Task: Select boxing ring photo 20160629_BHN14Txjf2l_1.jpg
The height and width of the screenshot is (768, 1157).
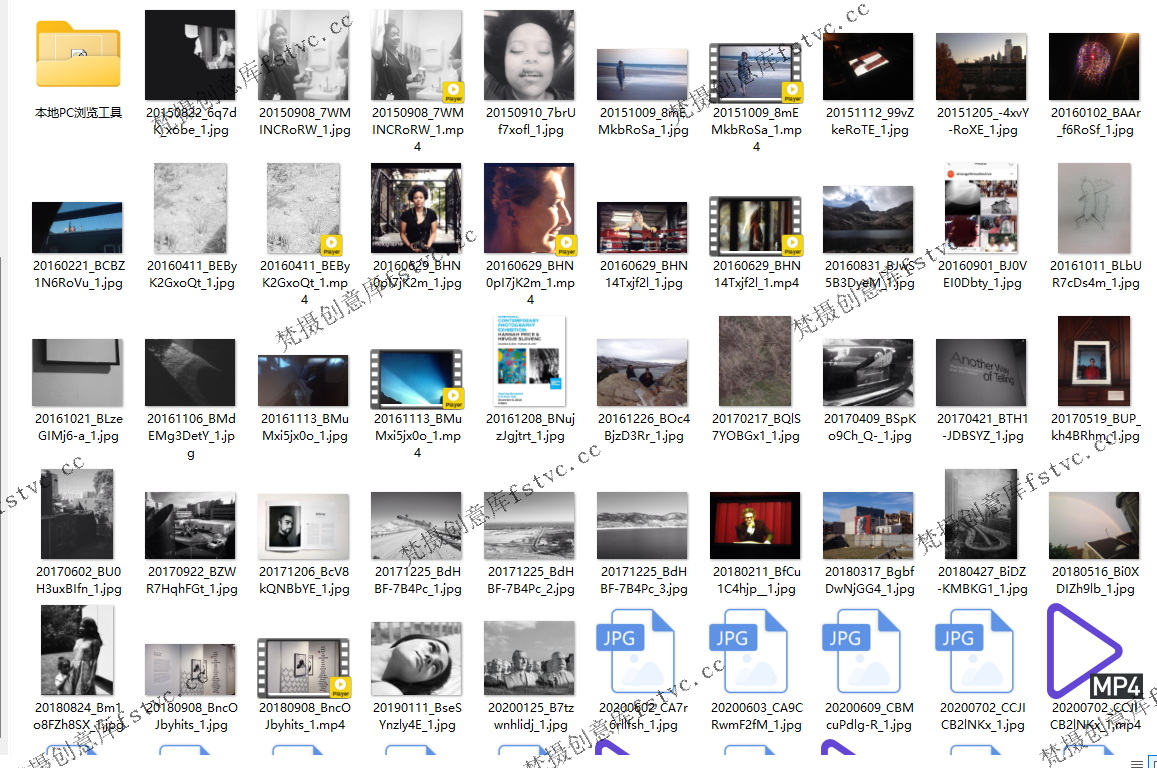Action: click(x=642, y=227)
